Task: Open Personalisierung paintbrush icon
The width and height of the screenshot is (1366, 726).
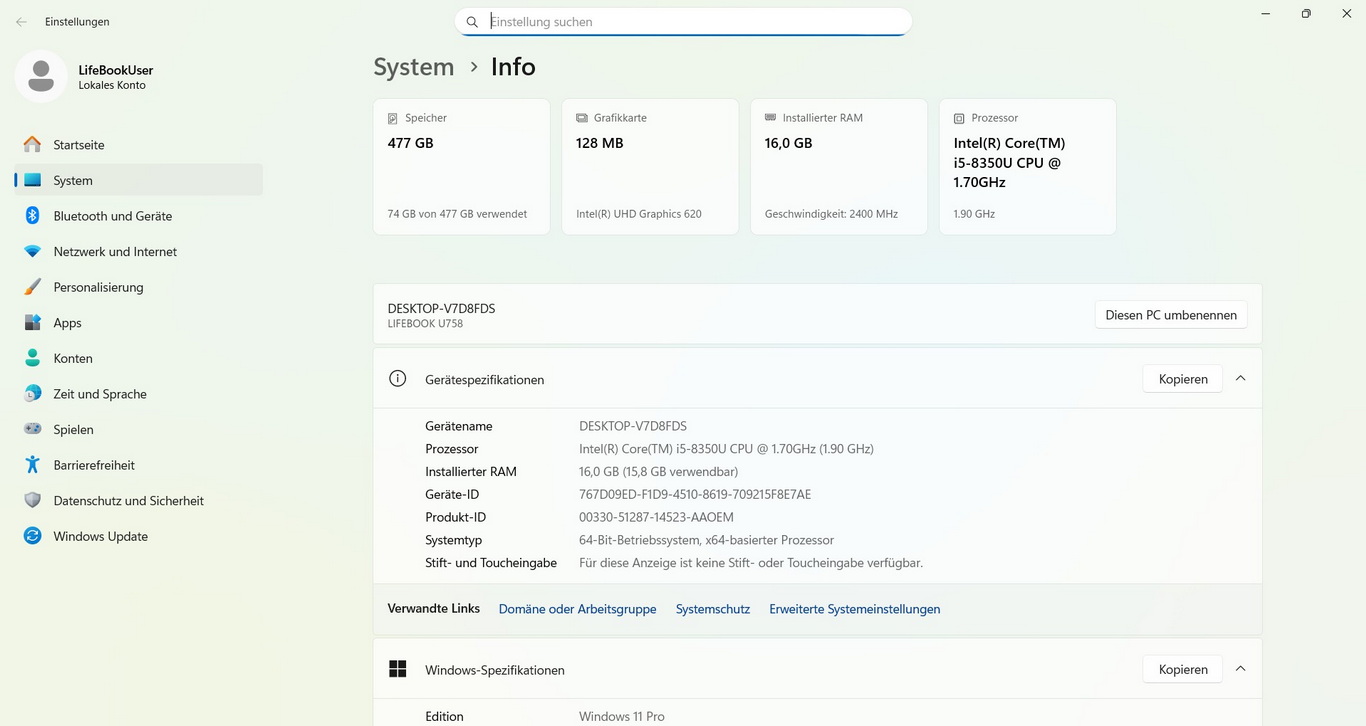Action: point(33,287)
